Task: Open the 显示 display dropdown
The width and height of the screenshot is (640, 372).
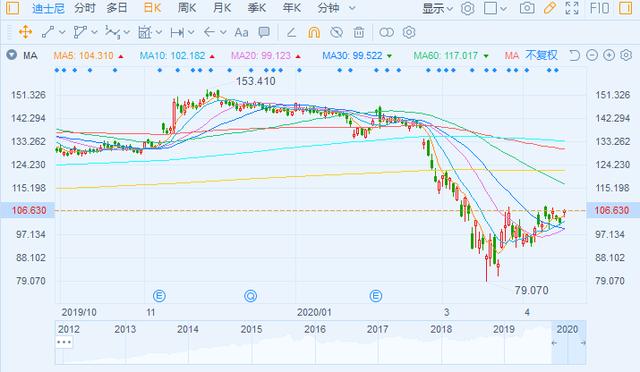Action: point(438,8)
